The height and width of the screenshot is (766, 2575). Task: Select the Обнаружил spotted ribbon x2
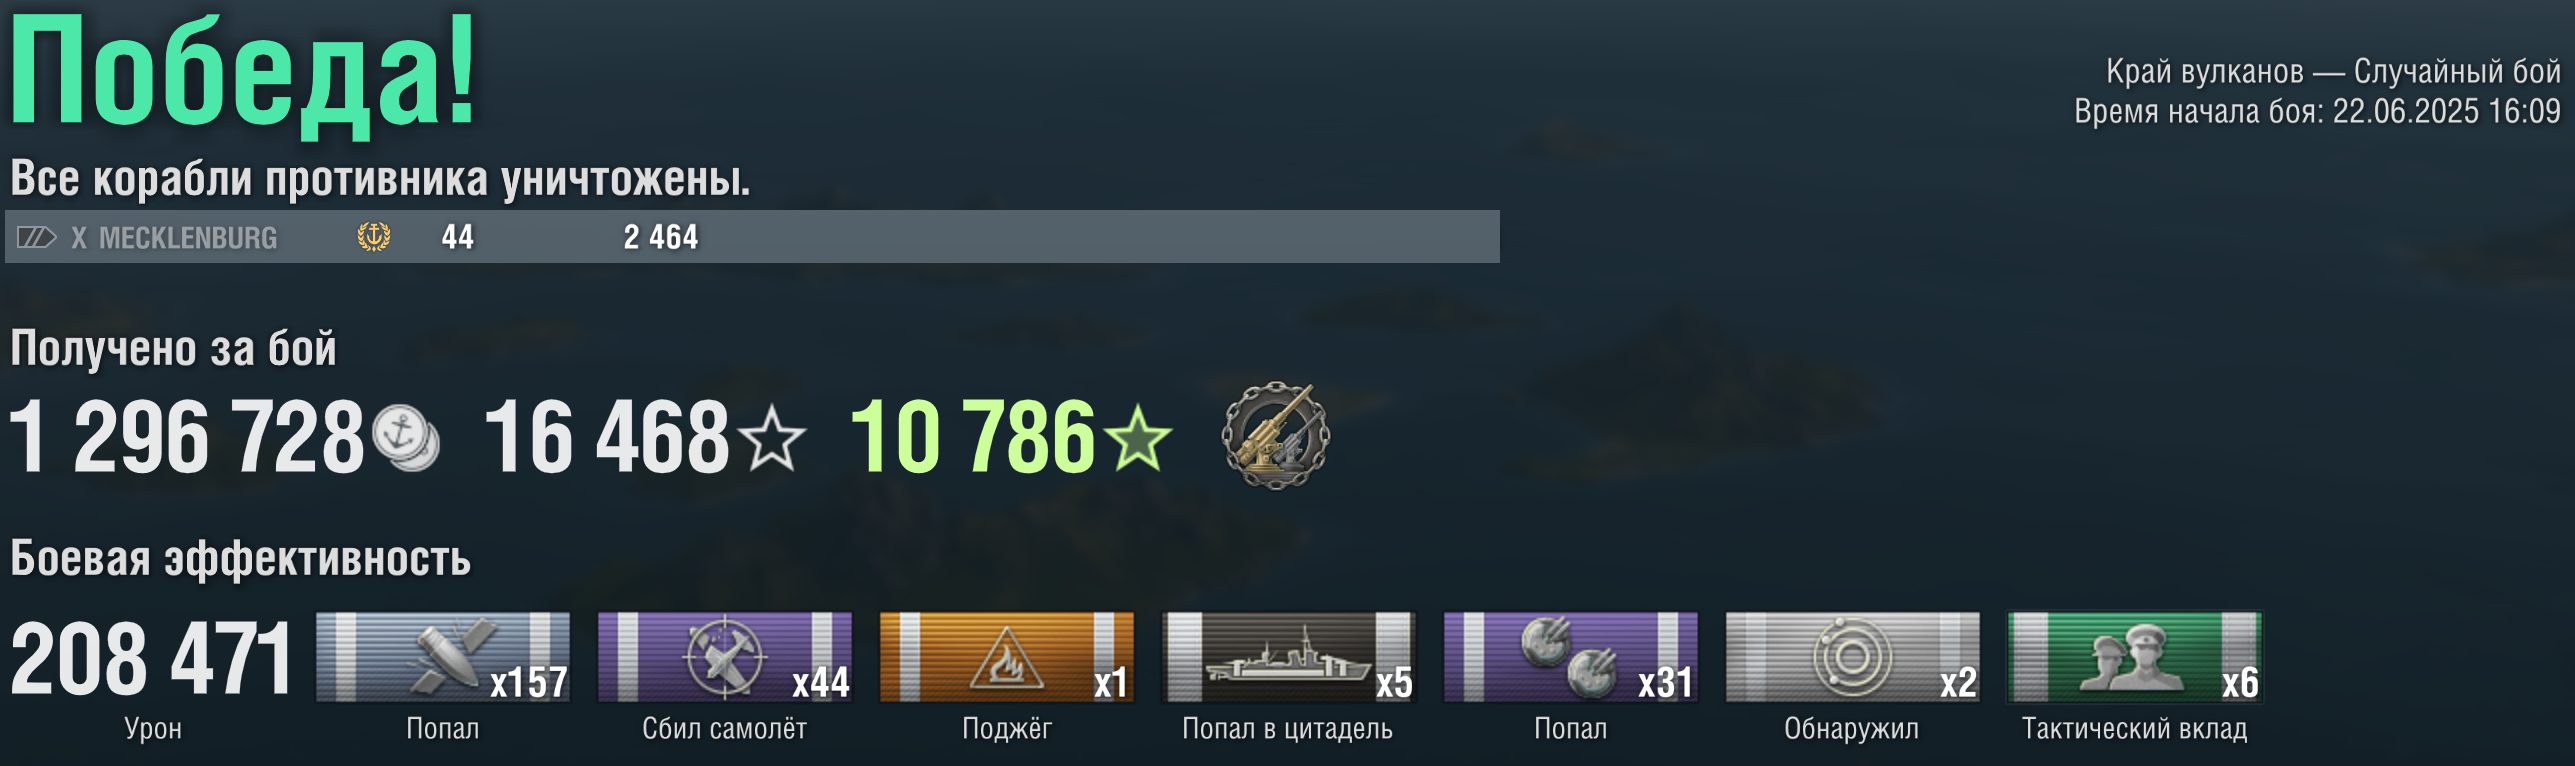point(1853,657)
